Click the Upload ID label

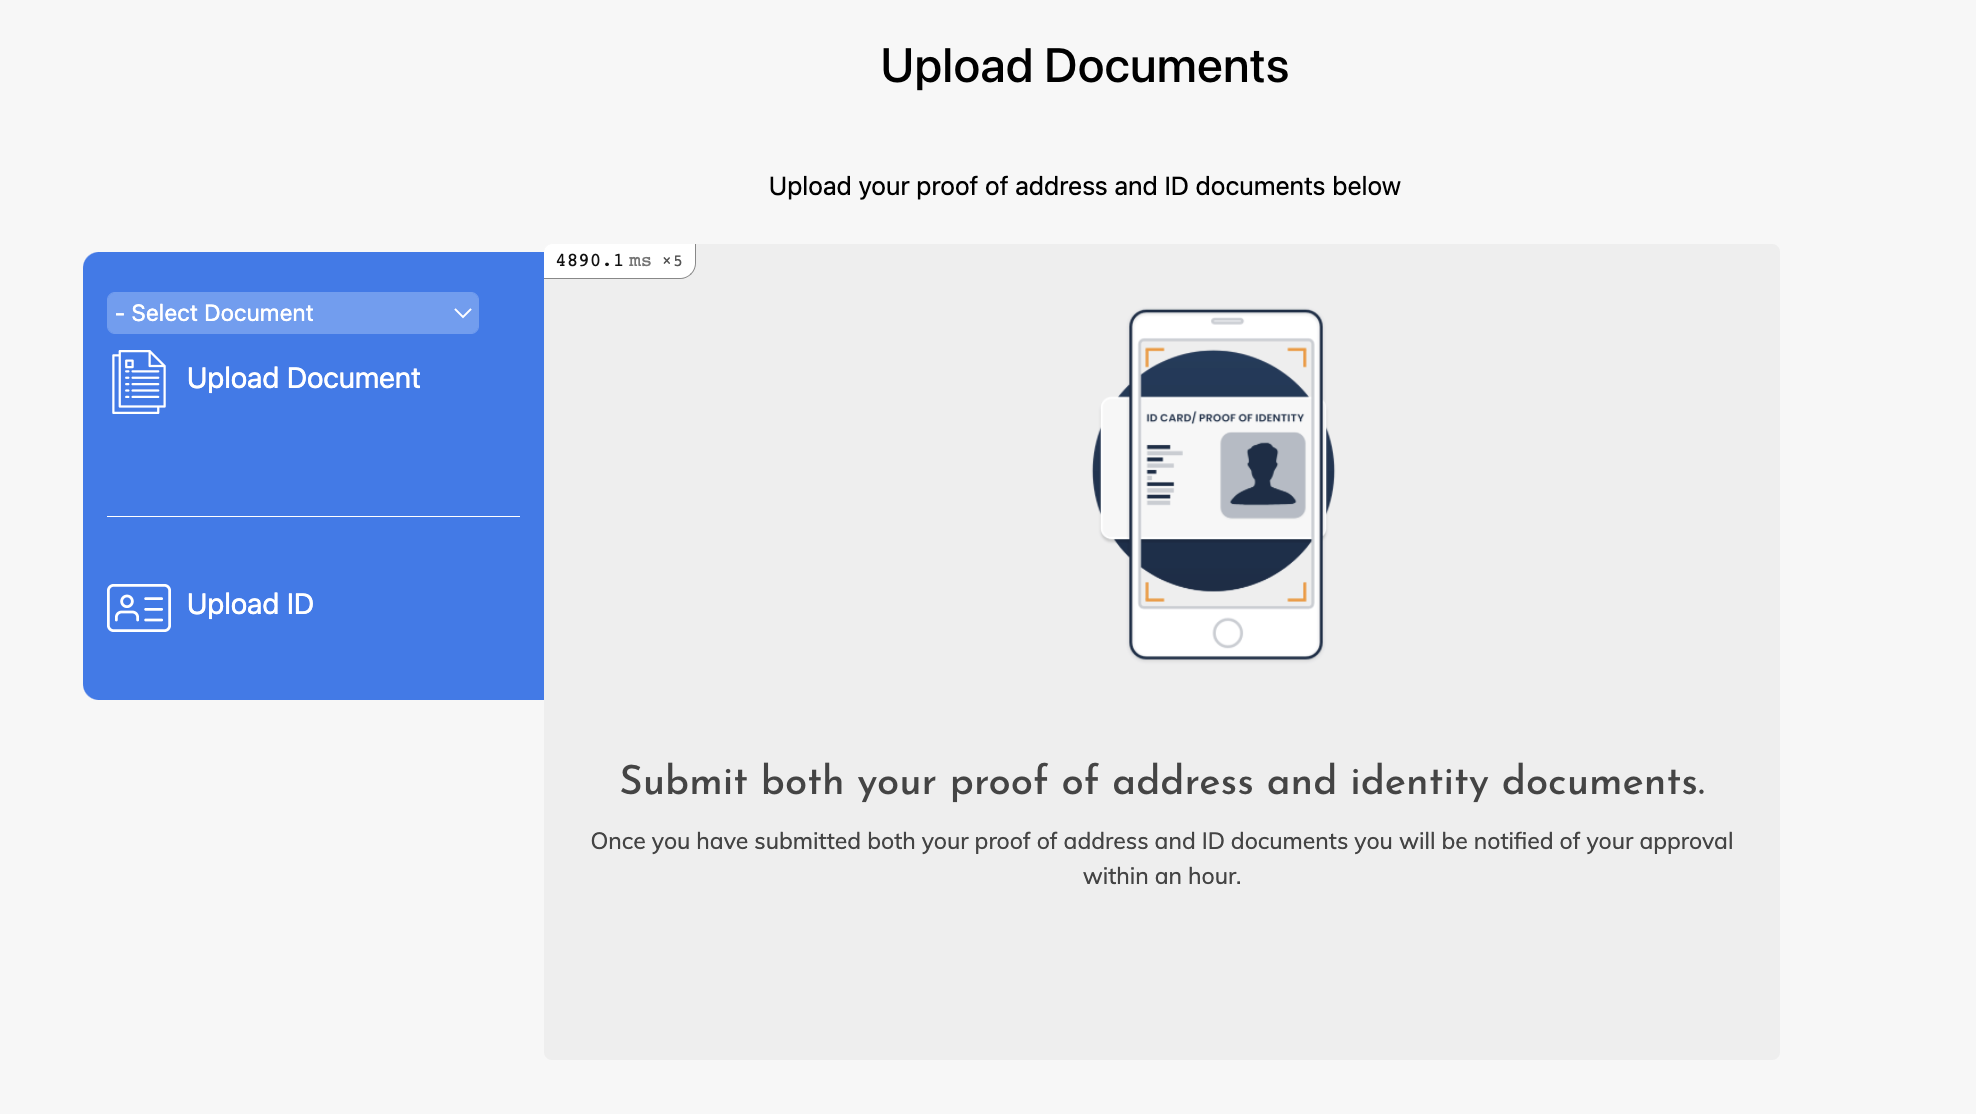coord(250,604)
